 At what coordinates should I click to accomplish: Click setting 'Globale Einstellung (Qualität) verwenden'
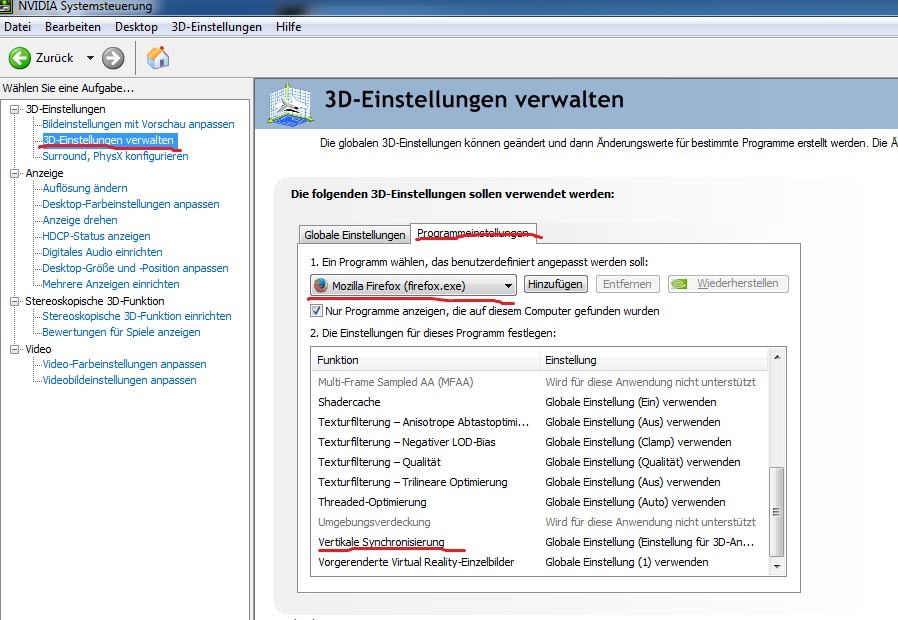(x=643, y=463)
